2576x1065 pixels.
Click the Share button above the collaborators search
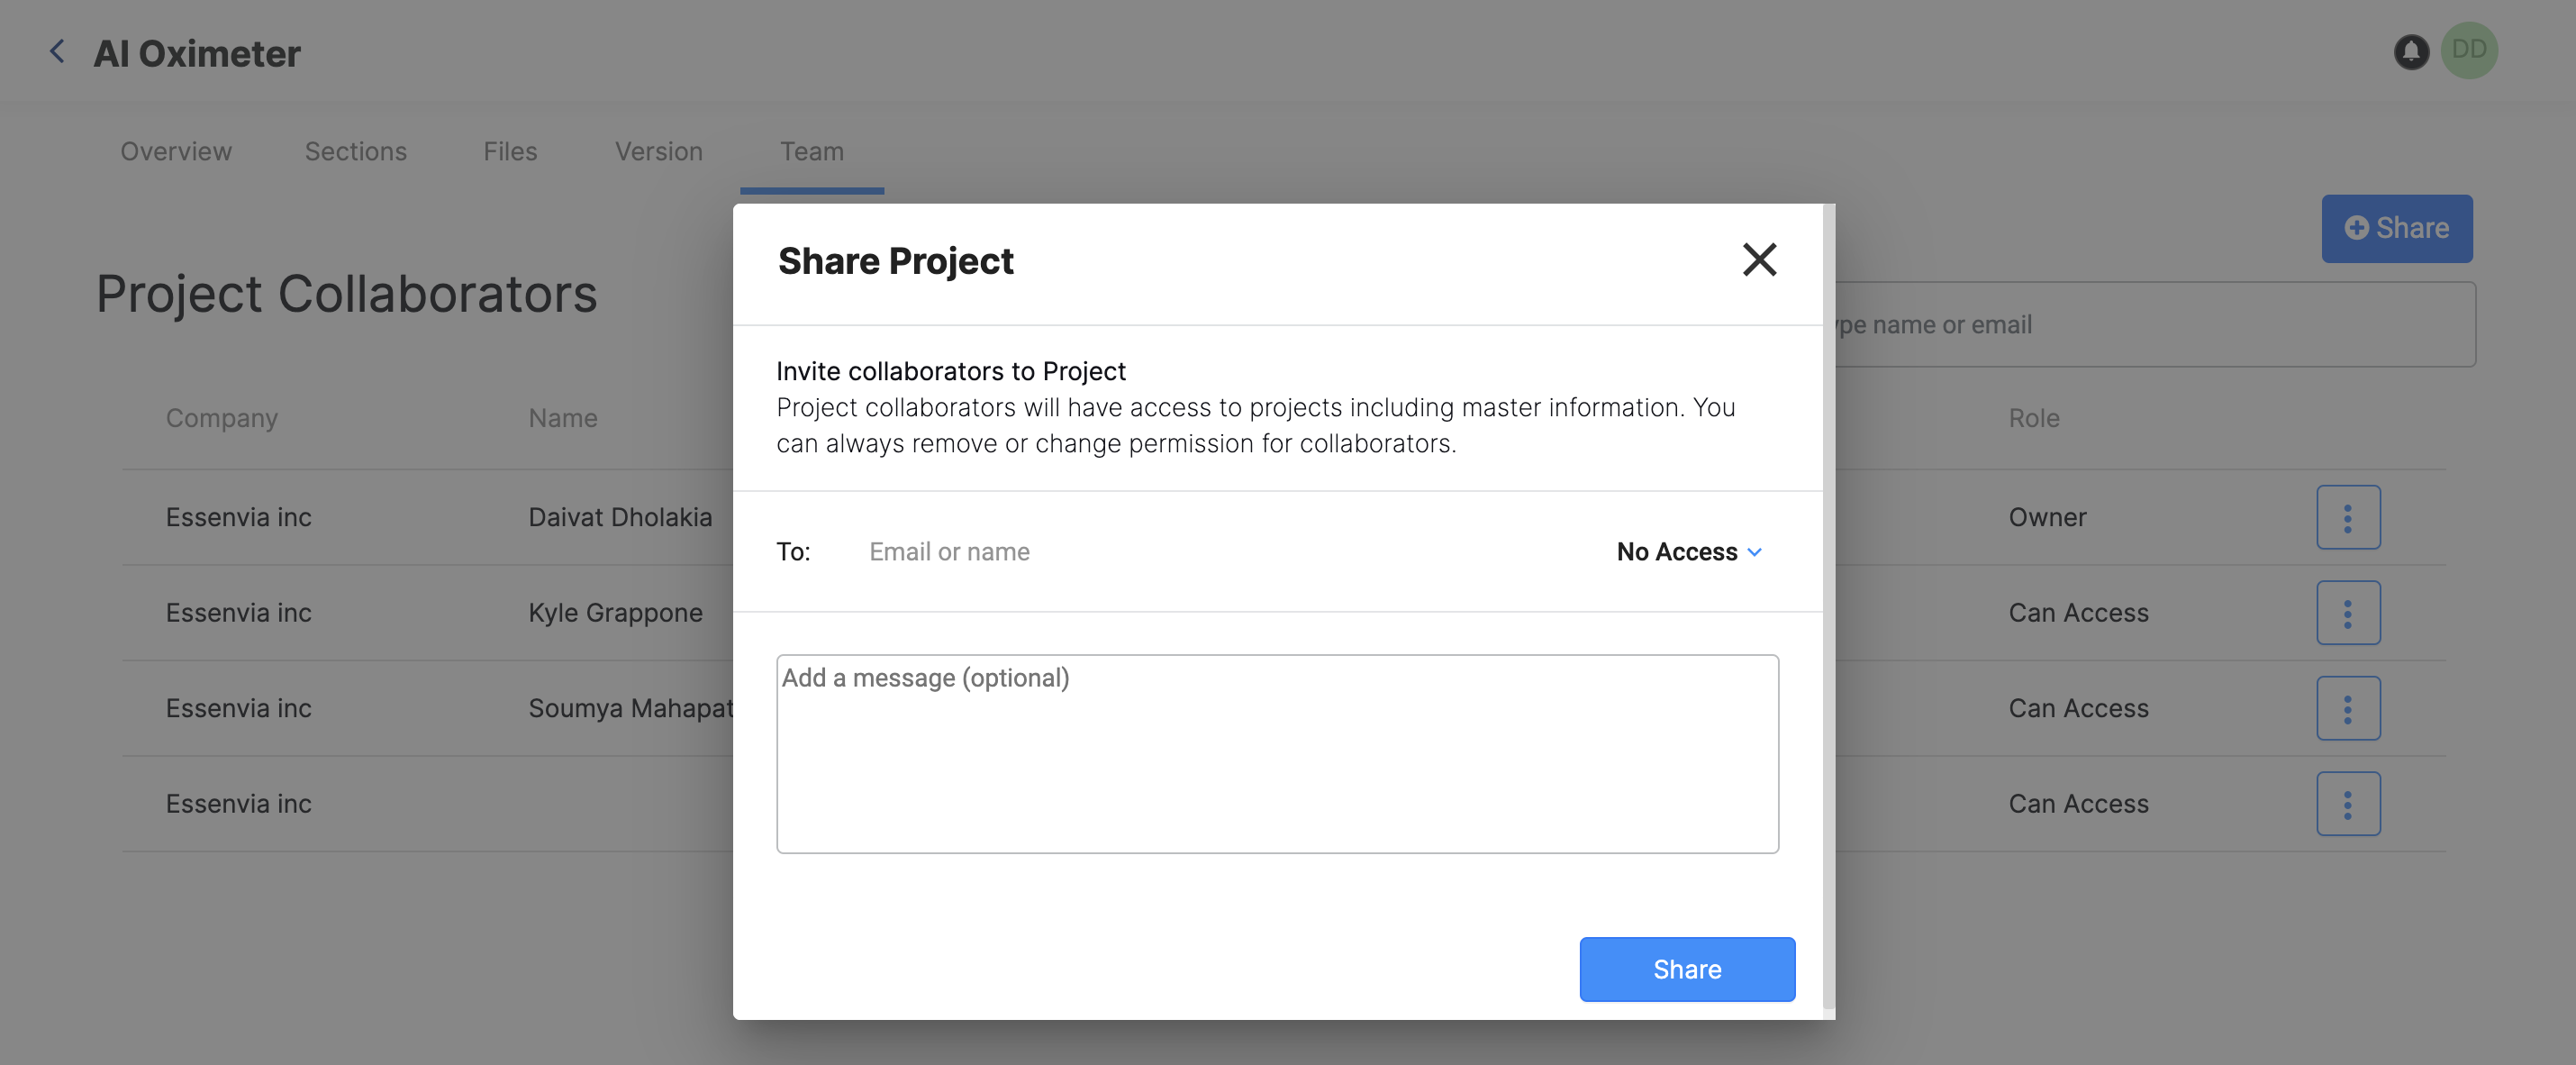click(x=2397, y=228)
